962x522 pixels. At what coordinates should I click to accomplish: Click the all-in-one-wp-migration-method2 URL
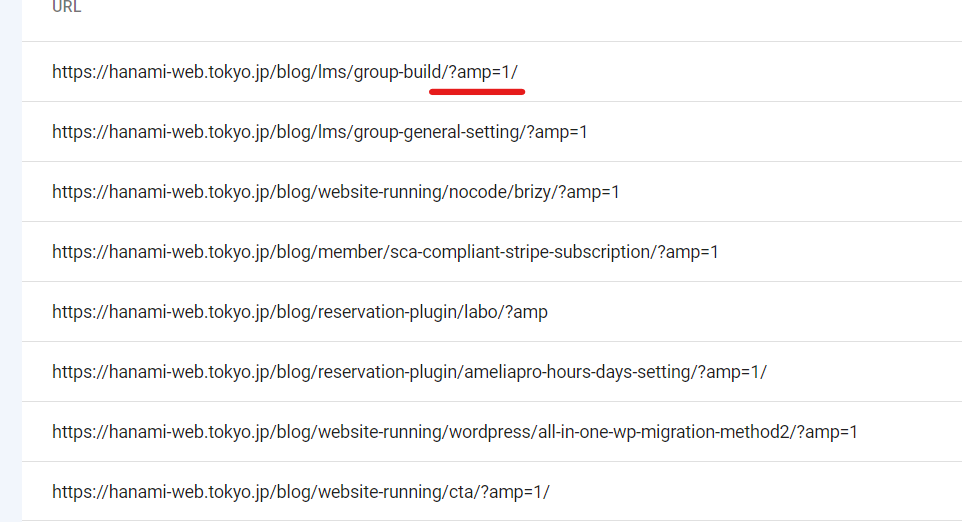pyautogui.click(x=455, y=432)
